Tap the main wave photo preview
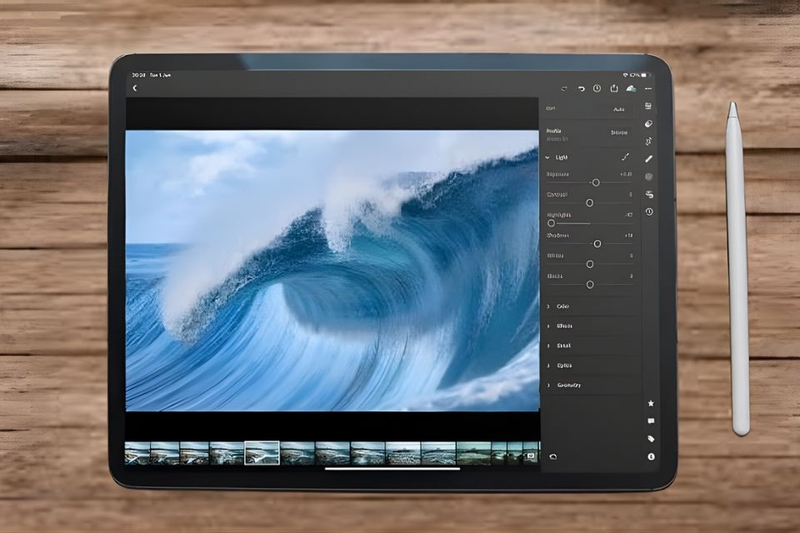Screen dimensions: 800x533 [x=332, y=270]
